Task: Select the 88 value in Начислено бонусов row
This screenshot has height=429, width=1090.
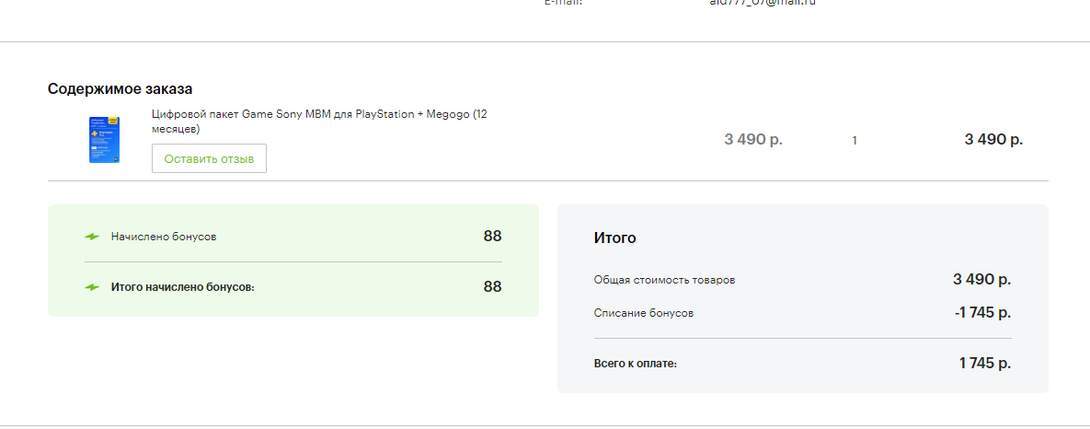Action: [x=492, y=236]
